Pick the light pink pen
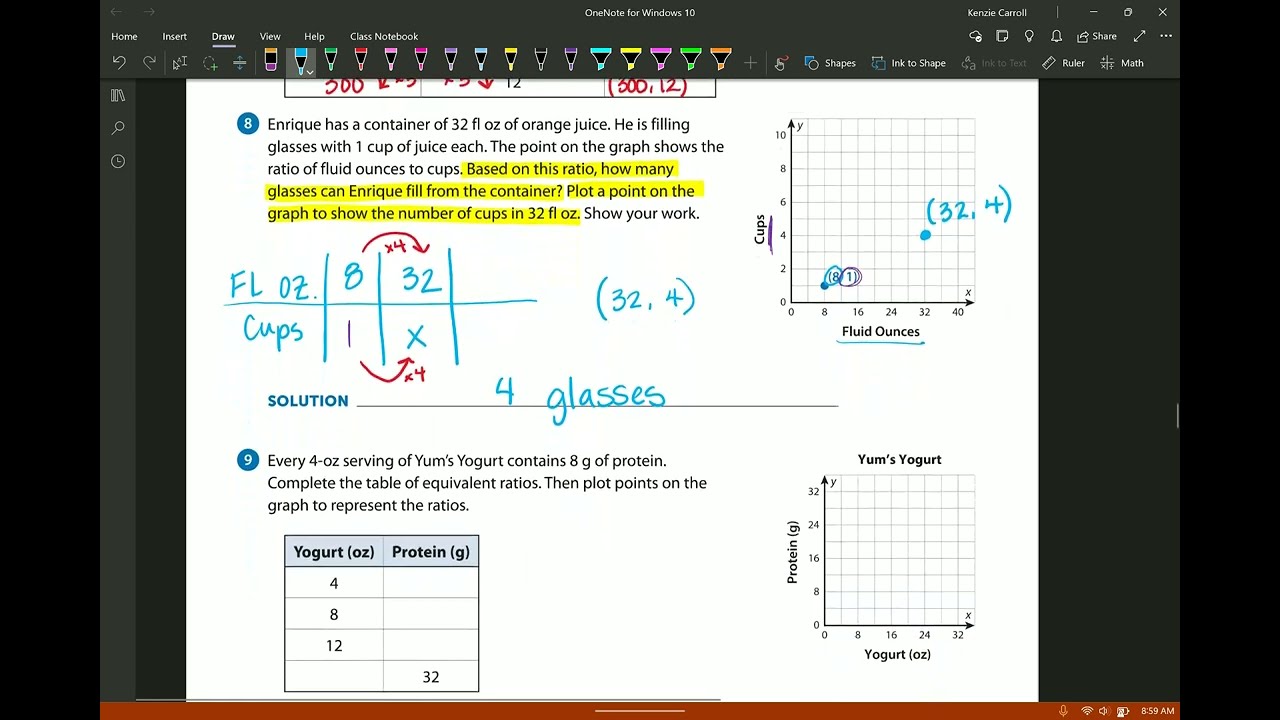The height and width of the screenshot is (720, 1280). pos(391,61)
